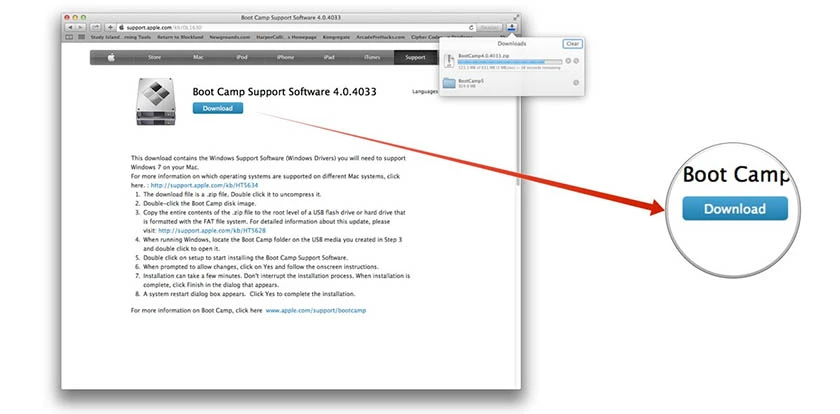Go back with Safari's back arrow
Screen dimensions: 840x414
[x=70, y=27]
